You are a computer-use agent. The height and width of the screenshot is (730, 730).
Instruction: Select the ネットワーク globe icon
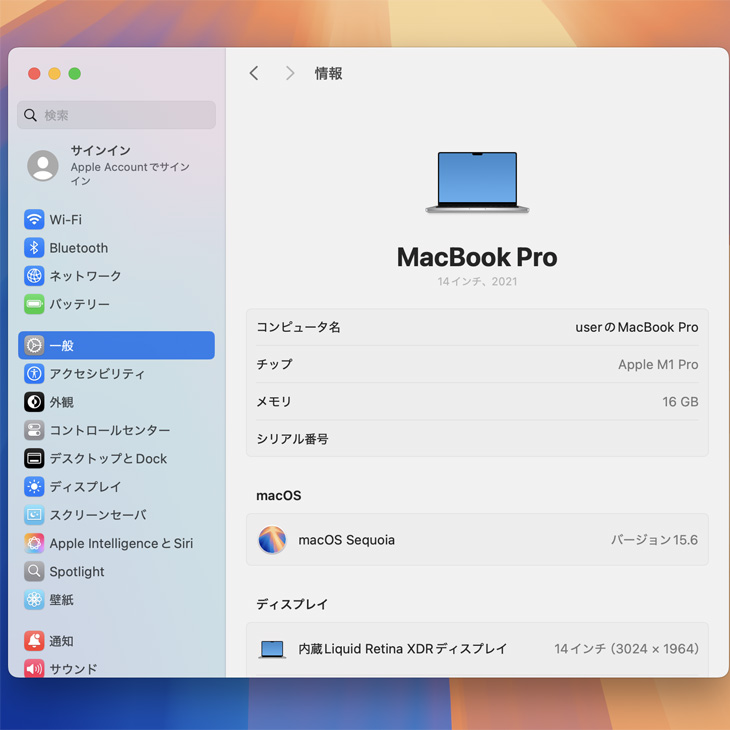click(34, 276)
